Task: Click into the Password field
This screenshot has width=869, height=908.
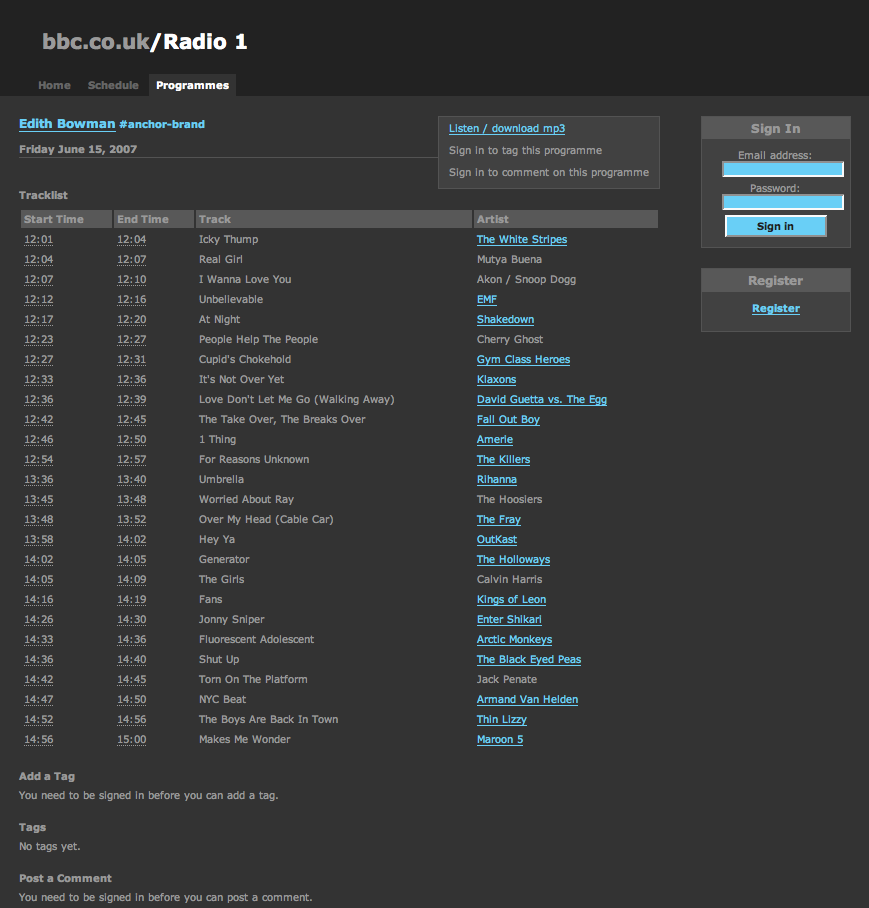Action: (x=782, y=202)
